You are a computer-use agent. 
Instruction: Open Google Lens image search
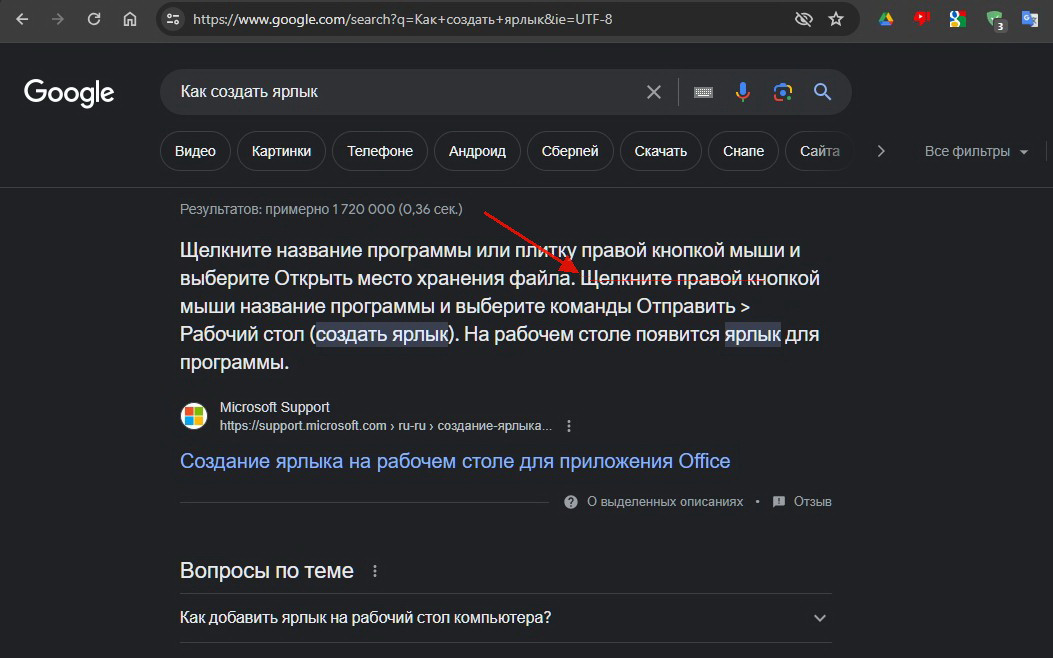(x=782, y=92)
